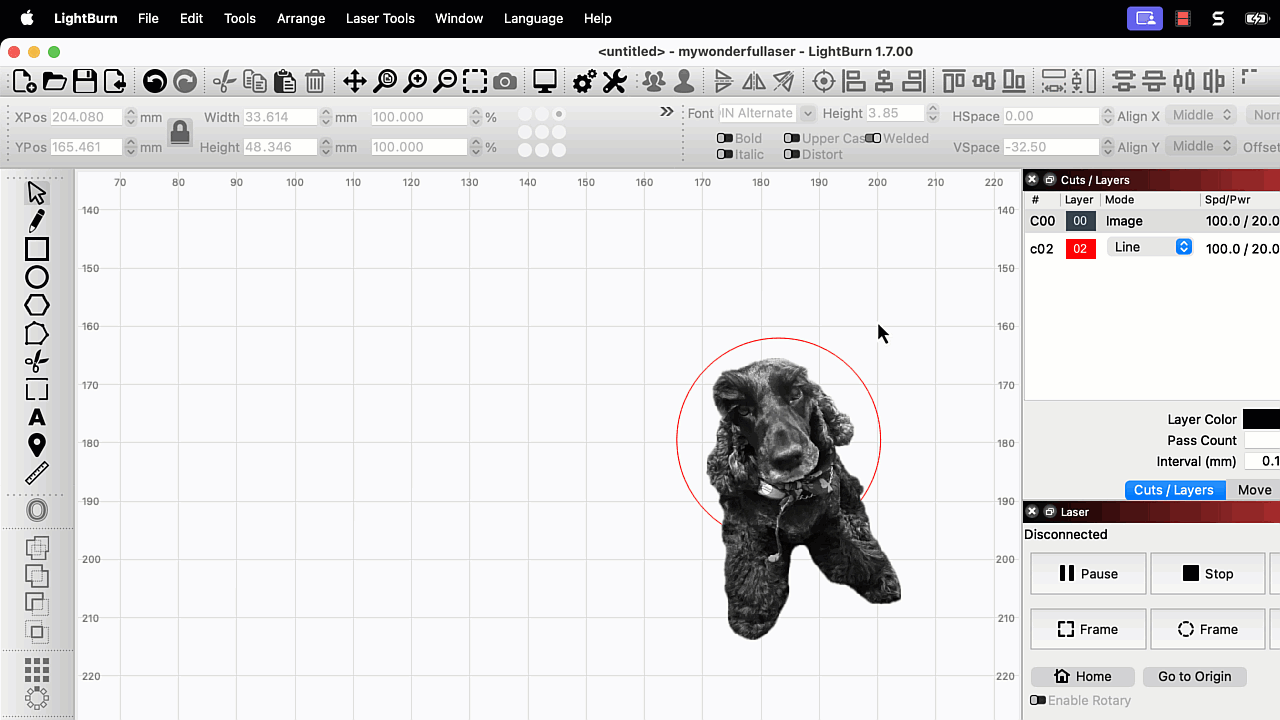
Task: Click the Go to Origin button
Action: (x=1194, y=676)
